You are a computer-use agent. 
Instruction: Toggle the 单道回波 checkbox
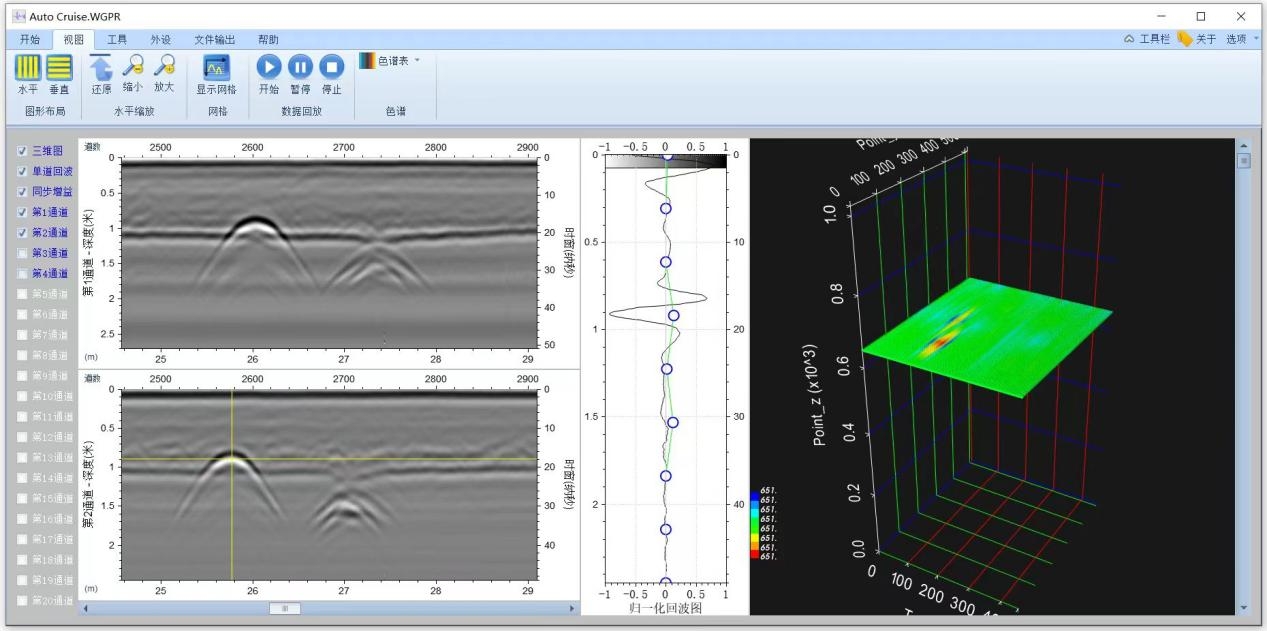click(x=22, y=171)
